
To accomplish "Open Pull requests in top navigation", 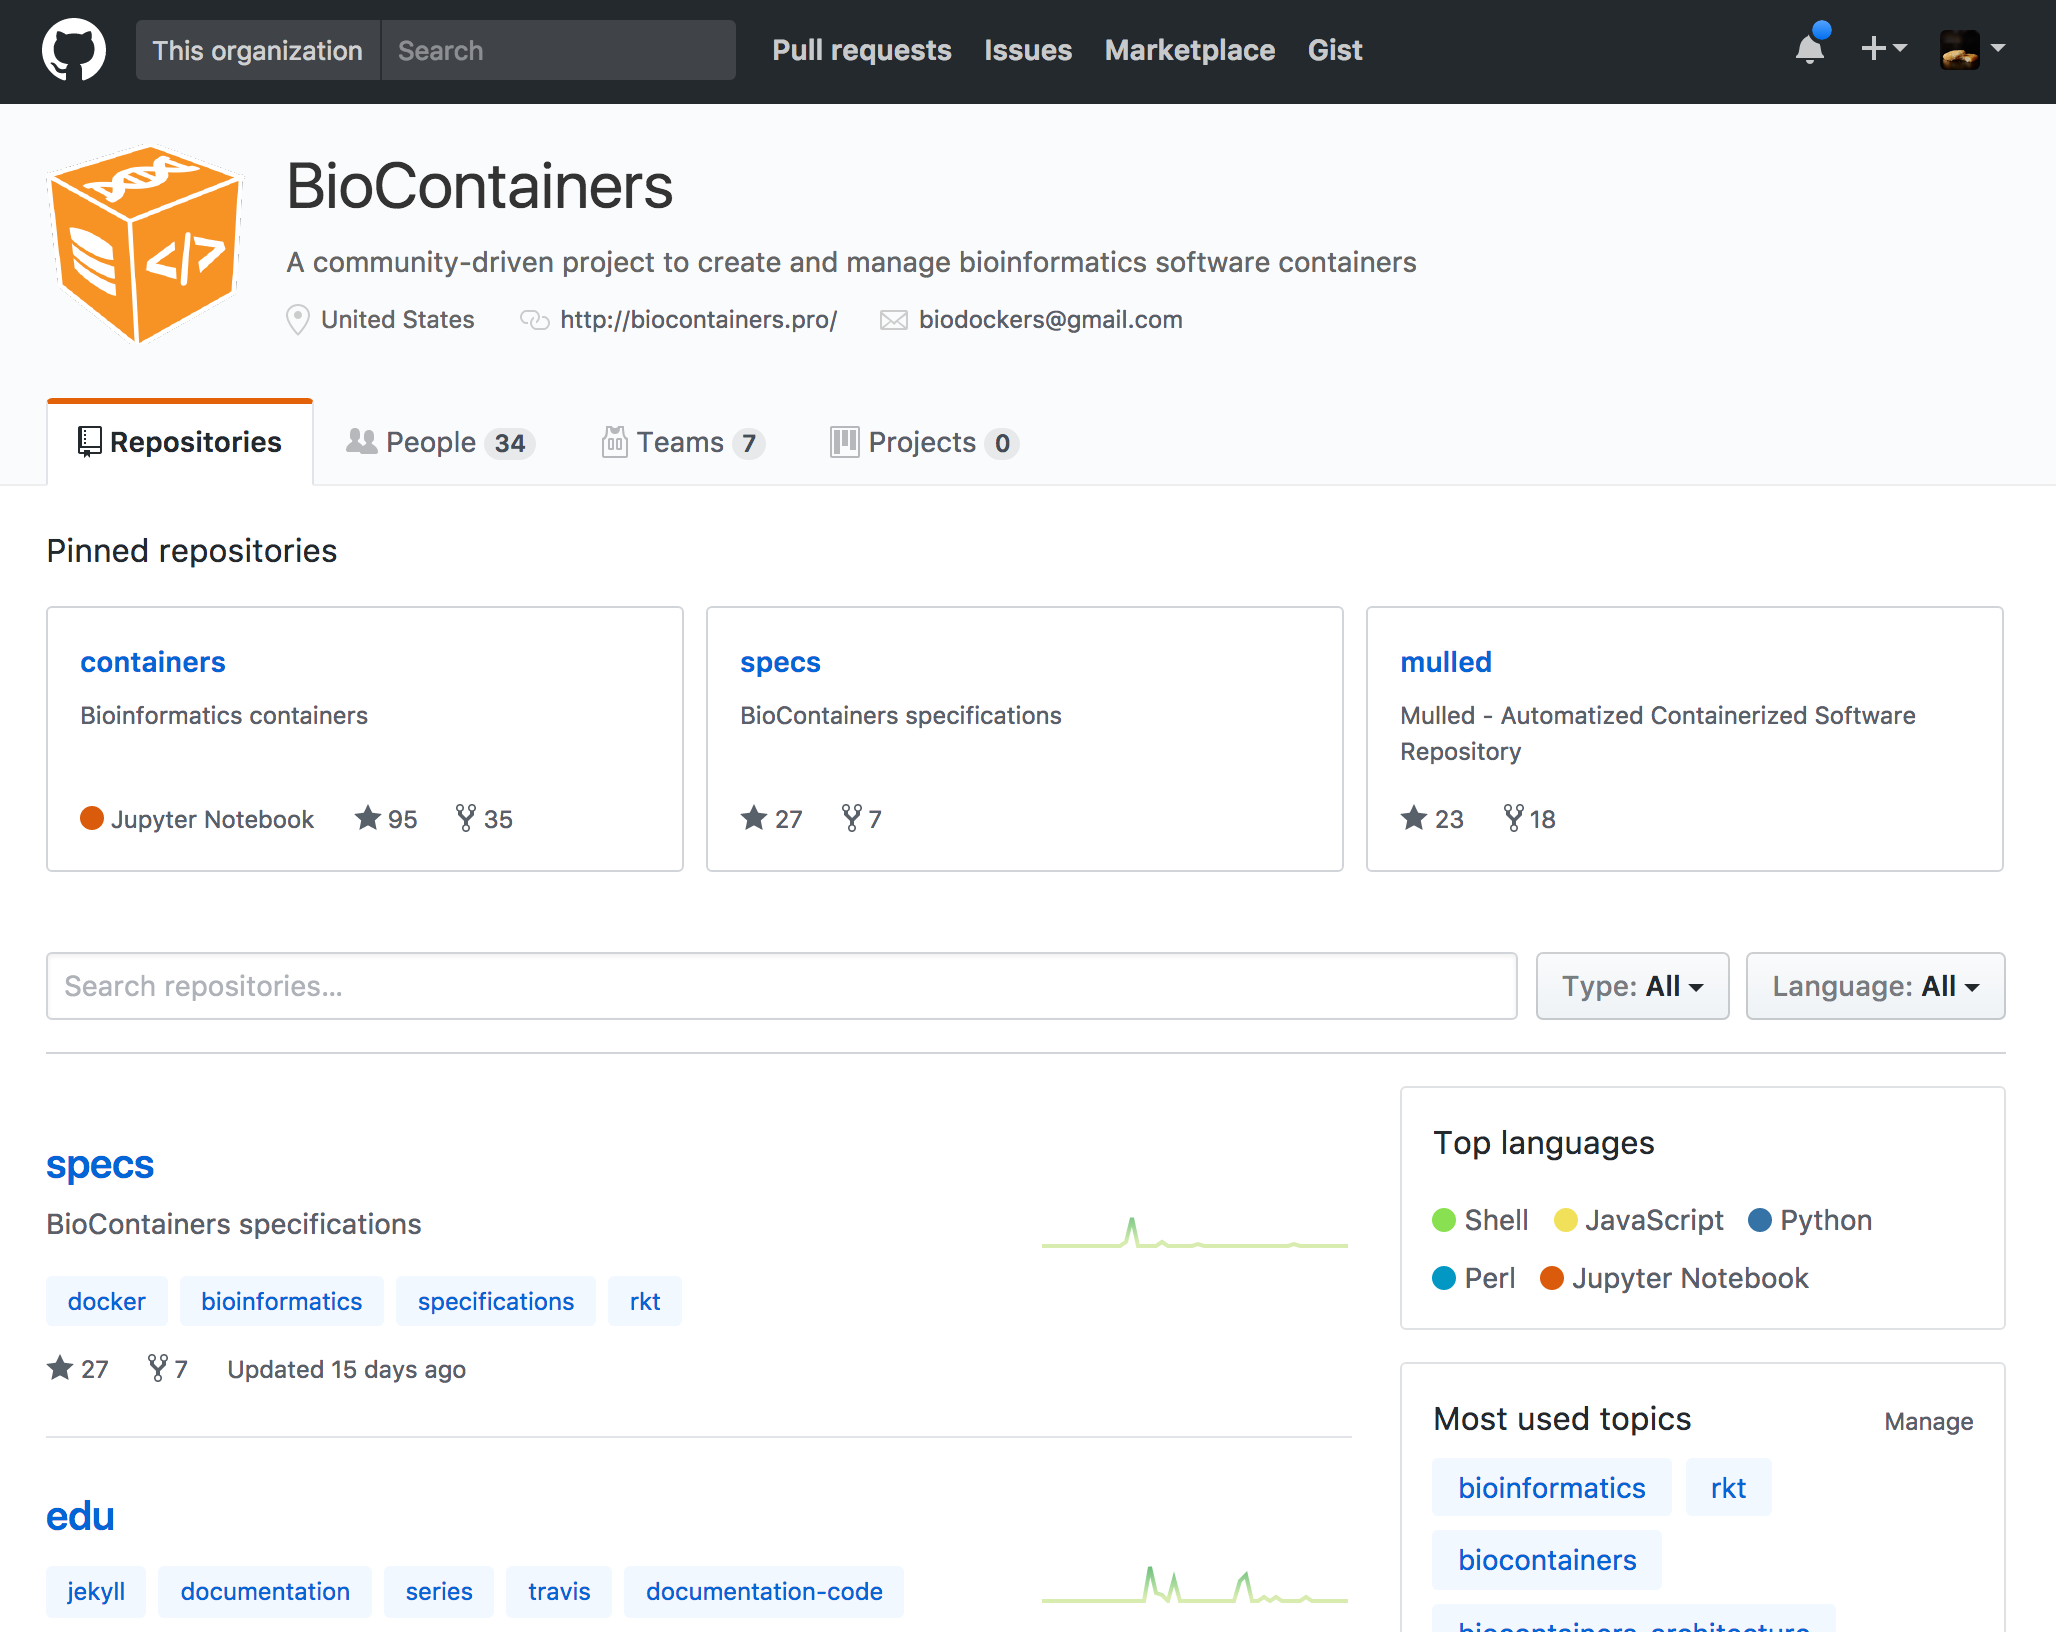I will point(862,50).
